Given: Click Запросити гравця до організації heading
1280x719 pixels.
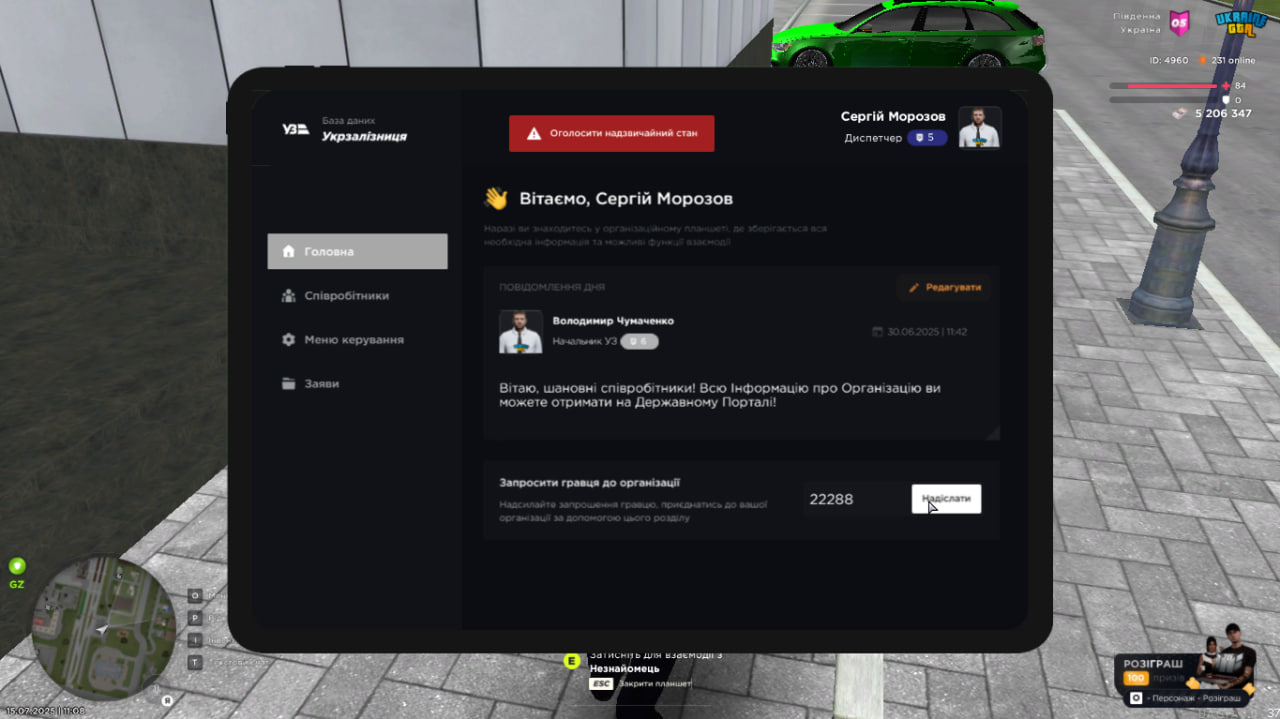Looking at the screenshot, I should click(590, 482).
